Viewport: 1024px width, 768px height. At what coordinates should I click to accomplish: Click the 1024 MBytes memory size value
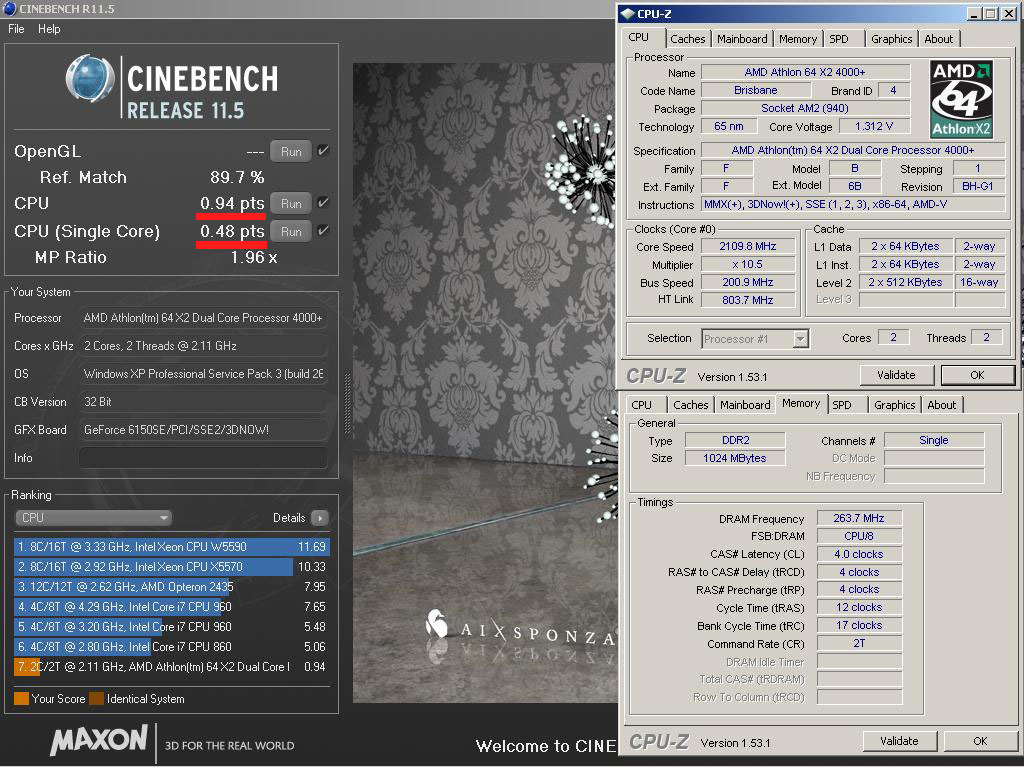[x=735, y=458]
